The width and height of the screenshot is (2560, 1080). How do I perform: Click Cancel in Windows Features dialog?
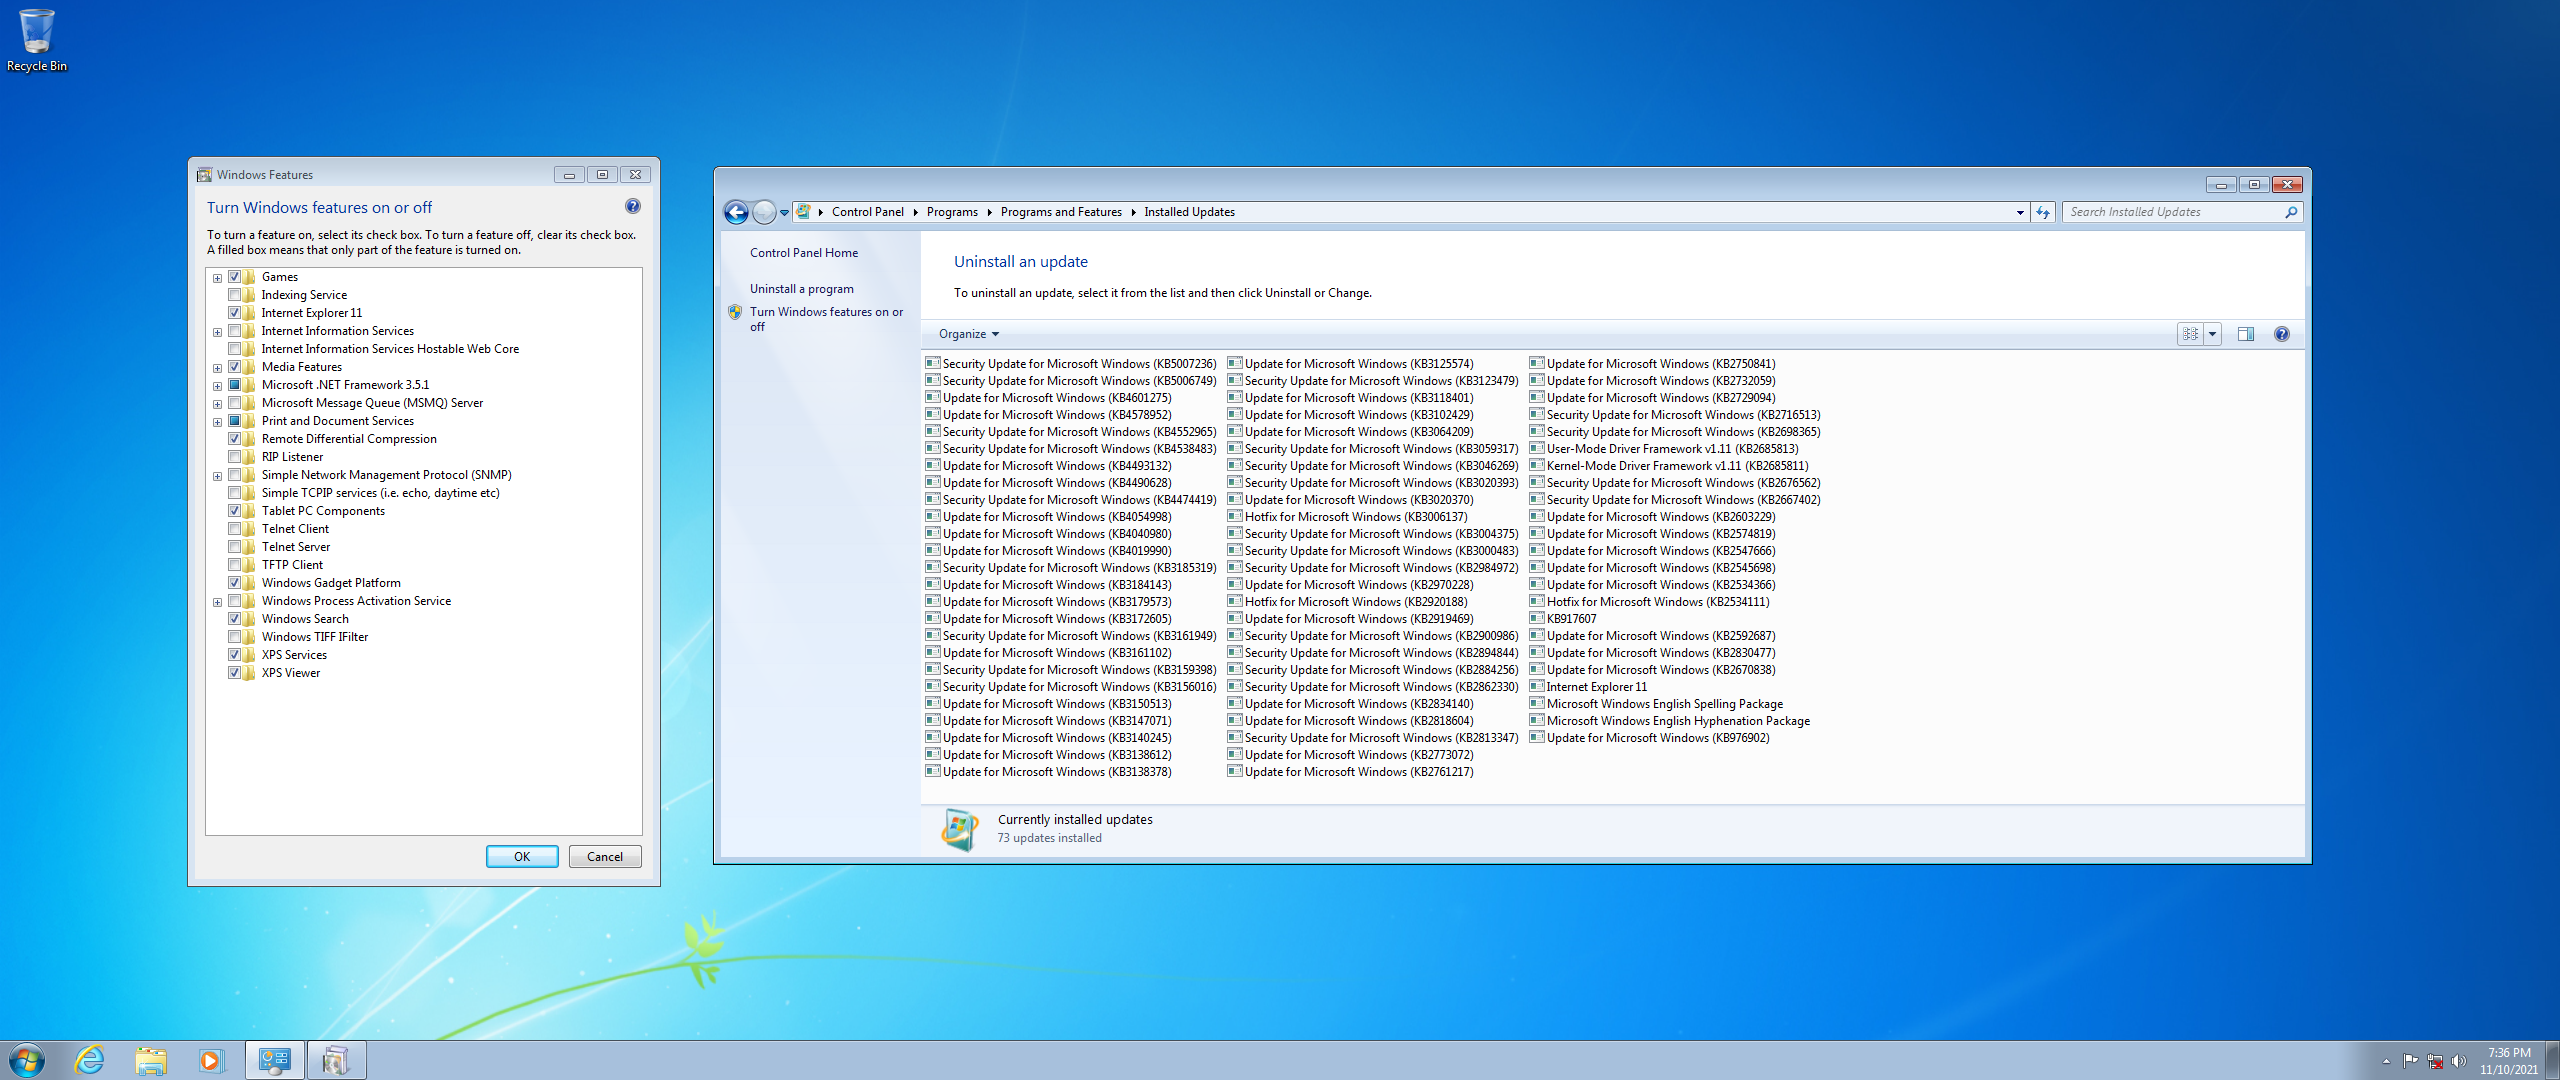point(605,857)
